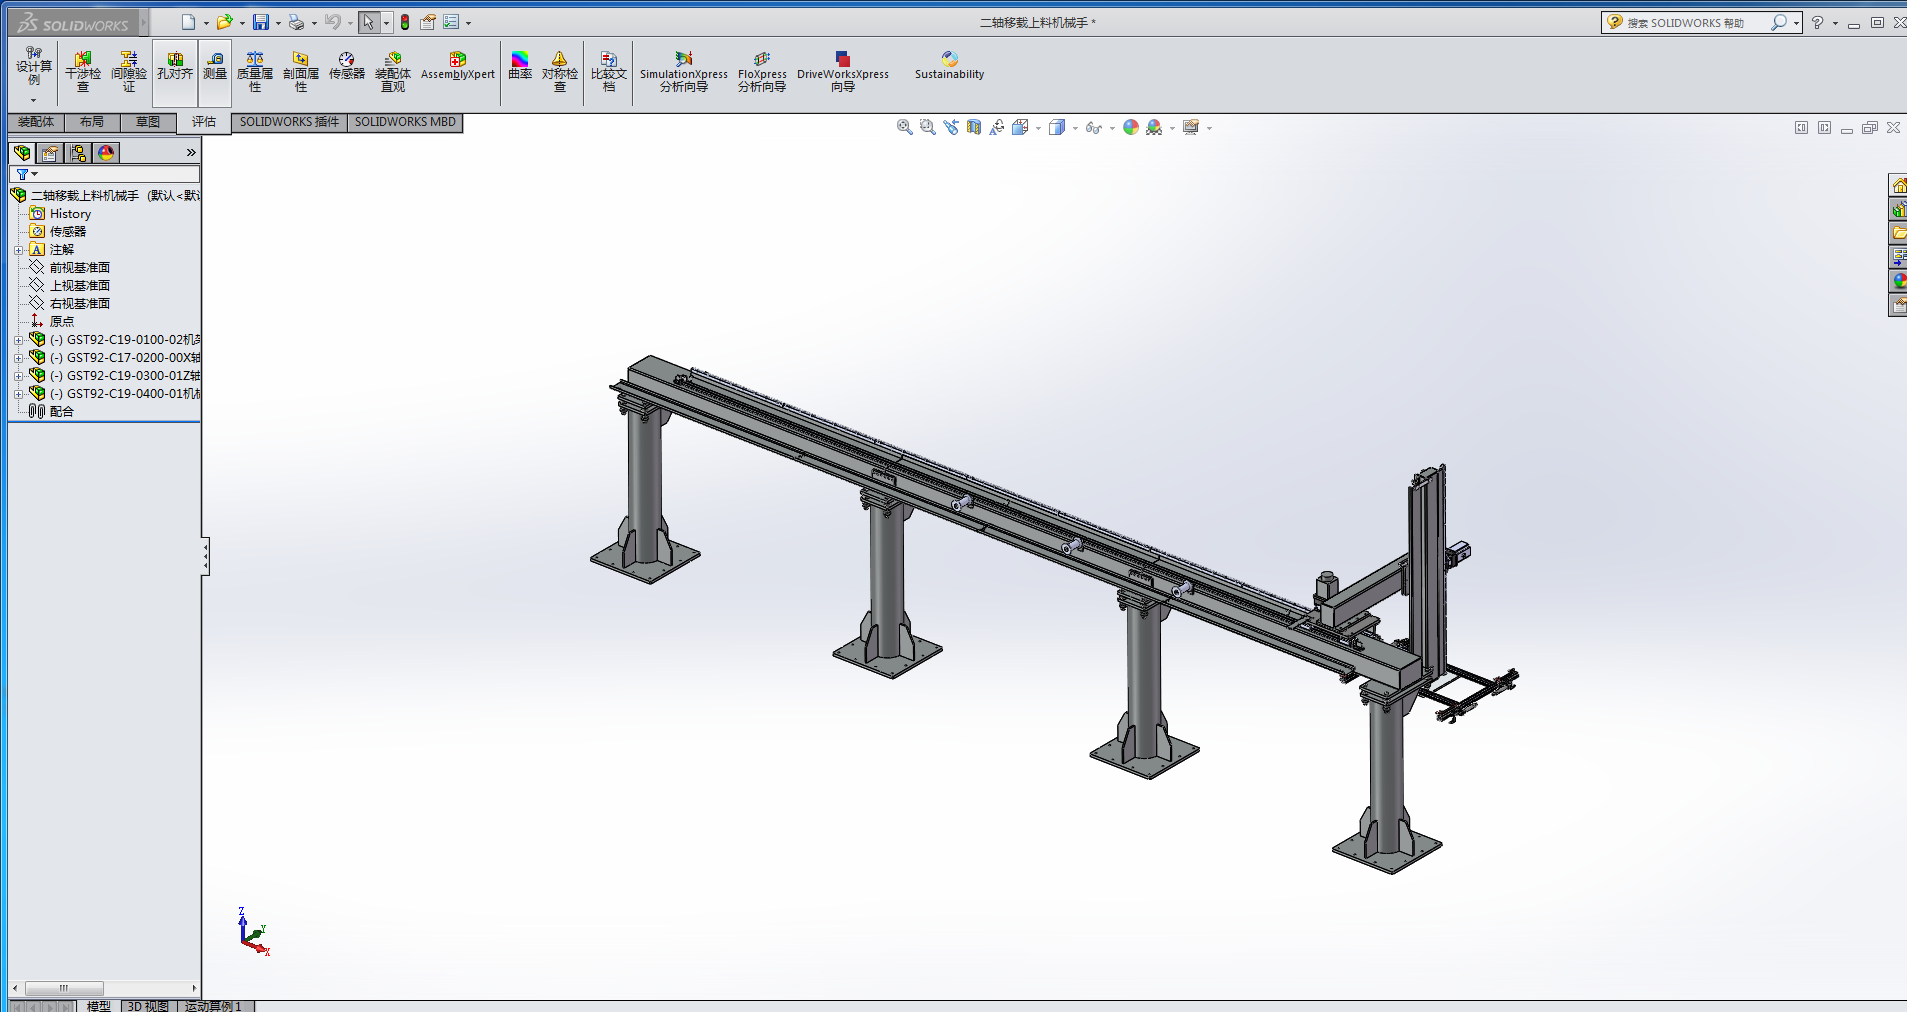
Task: Toggle the 孔对齐 hole alignment tool
Action: pos(175,66)
